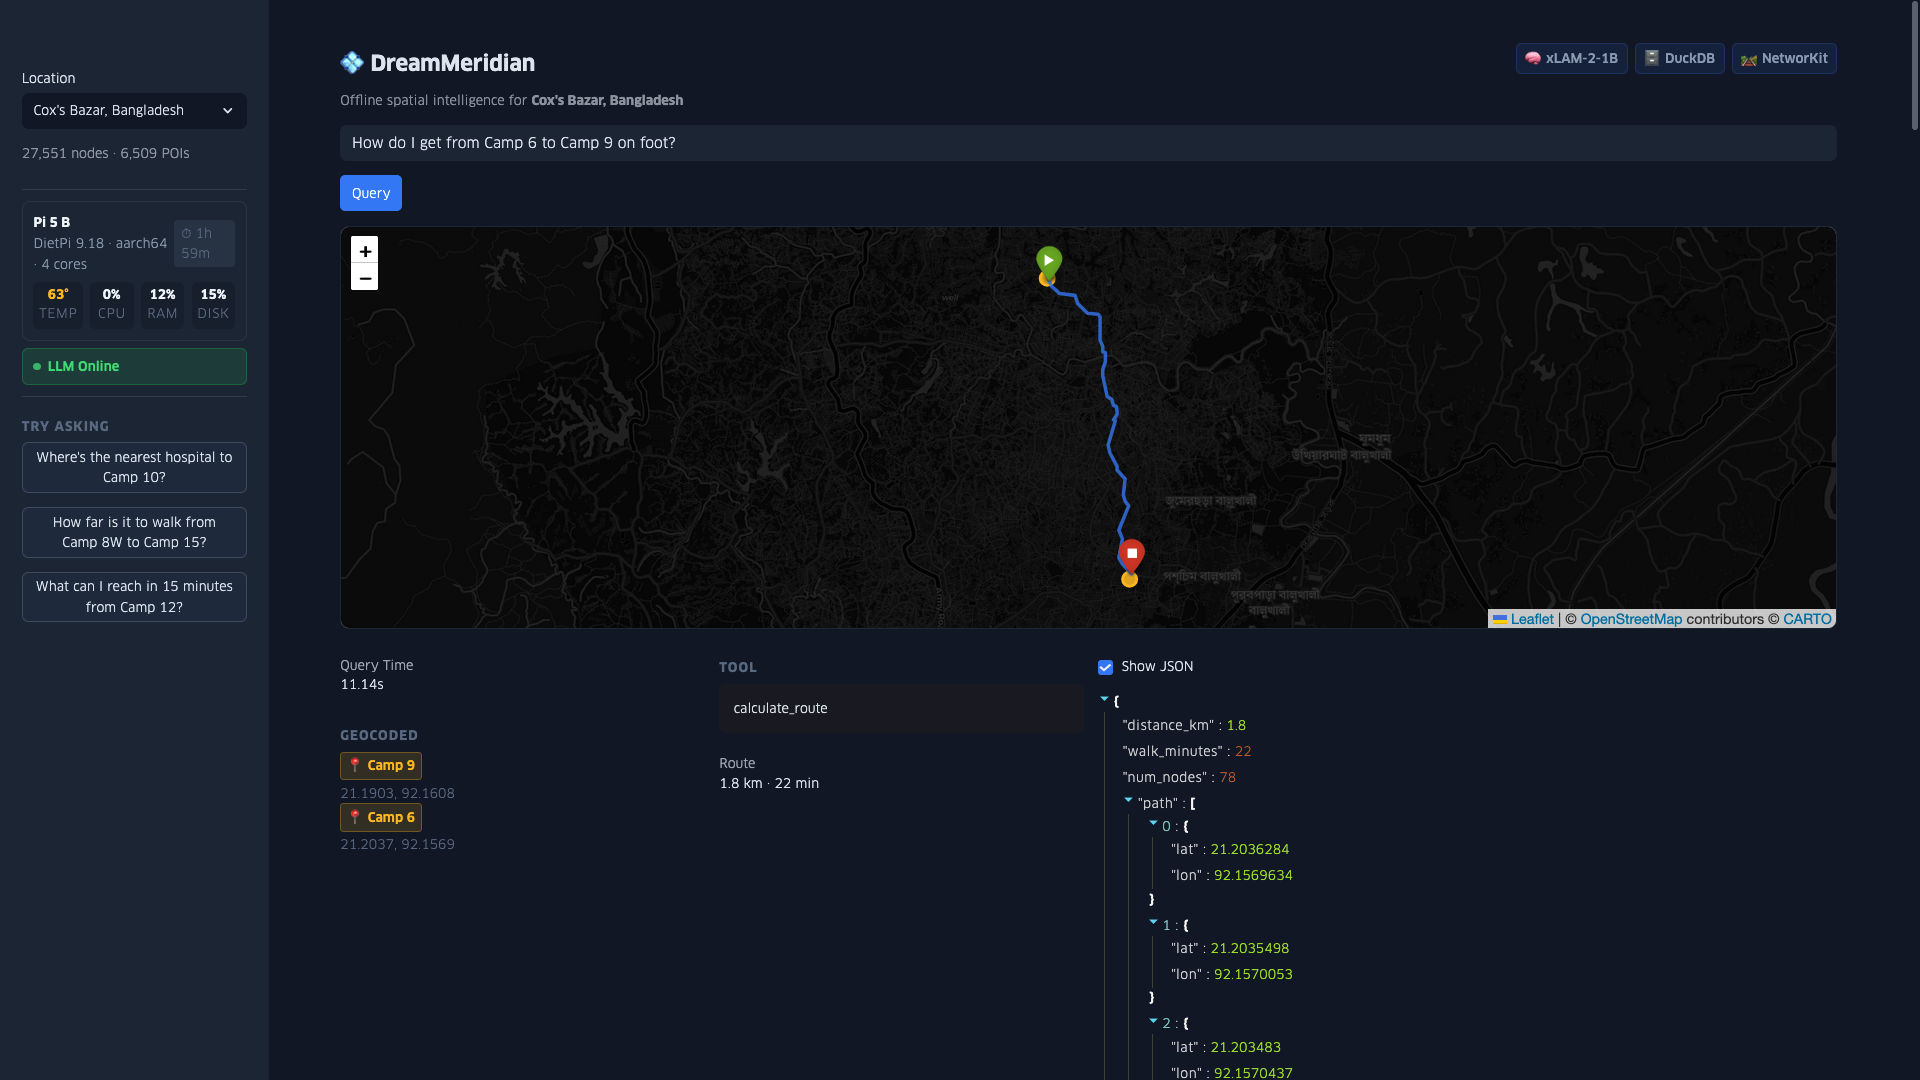1920x1080 pixels.
Task: Click the xLAM-2-1B model badge
Action: coord(1571,59)
